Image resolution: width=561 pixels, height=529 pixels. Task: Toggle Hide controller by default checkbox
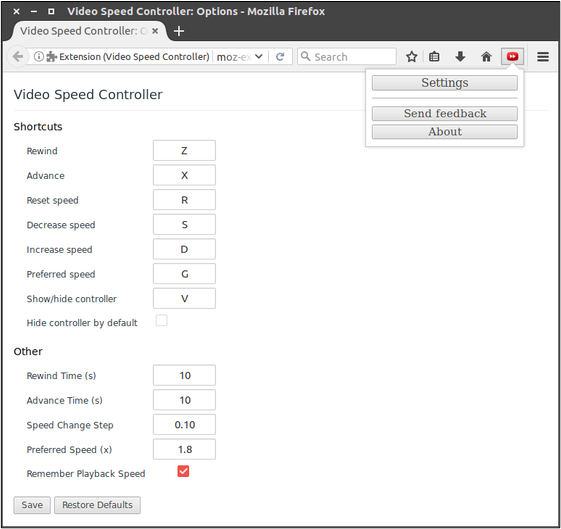[x=161, y=320]
